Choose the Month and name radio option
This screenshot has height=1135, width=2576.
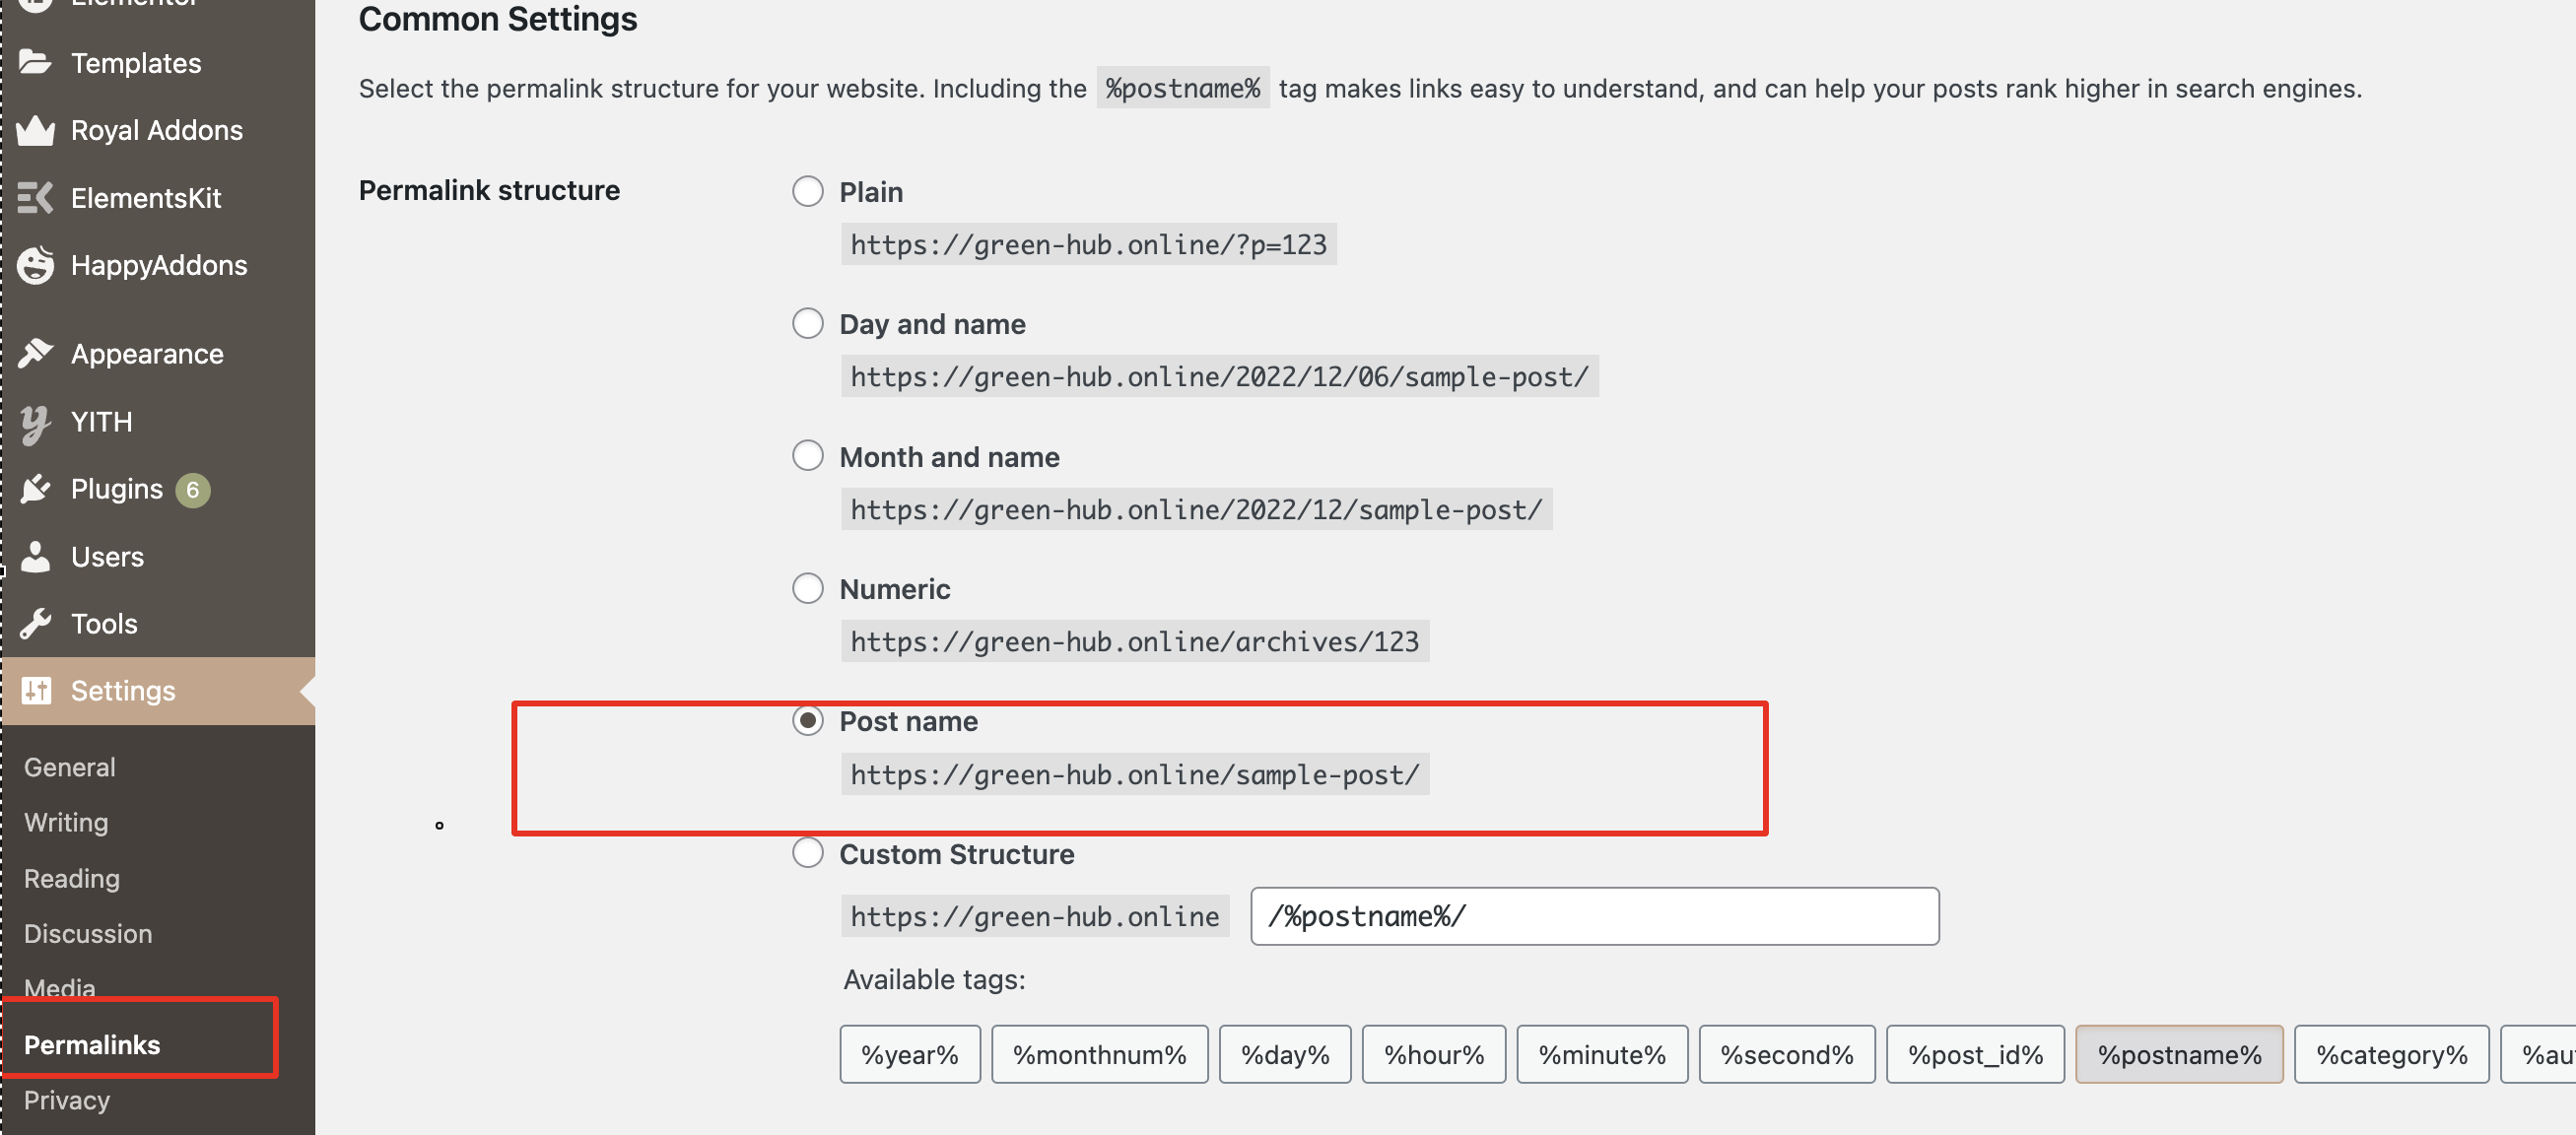808,456
